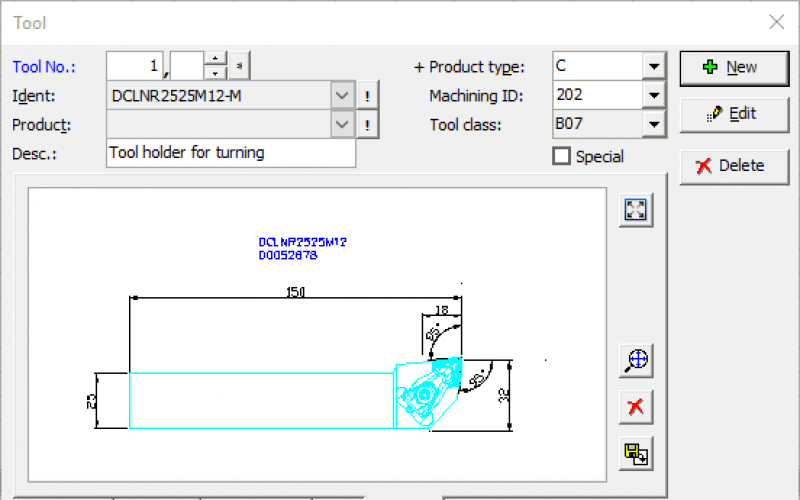This screenshot has height=500, width=800.
Task: Click the red X remove-drawing icon
Action: [635, 406]
